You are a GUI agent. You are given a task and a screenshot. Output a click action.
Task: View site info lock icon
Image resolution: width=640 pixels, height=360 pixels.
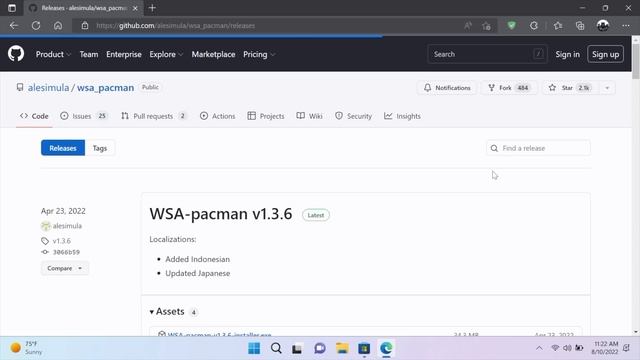(84, 25)
